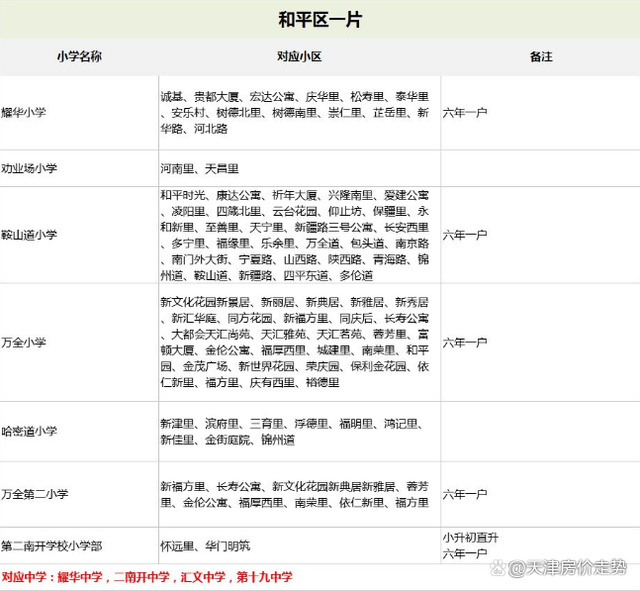
Task: Select the 万全小学 school name cell
Action: click(24, 342)
